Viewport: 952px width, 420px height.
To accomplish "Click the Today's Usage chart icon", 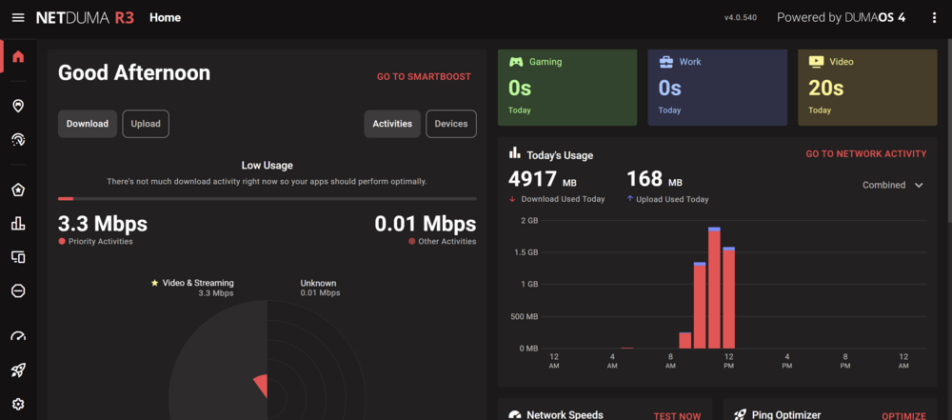I will (x=515, y=153).
